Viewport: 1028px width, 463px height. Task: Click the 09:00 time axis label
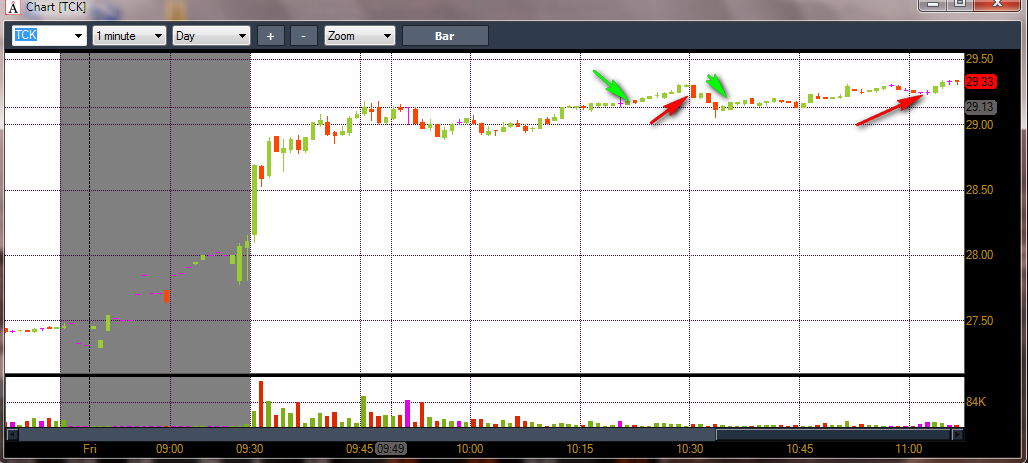point(169,449)
